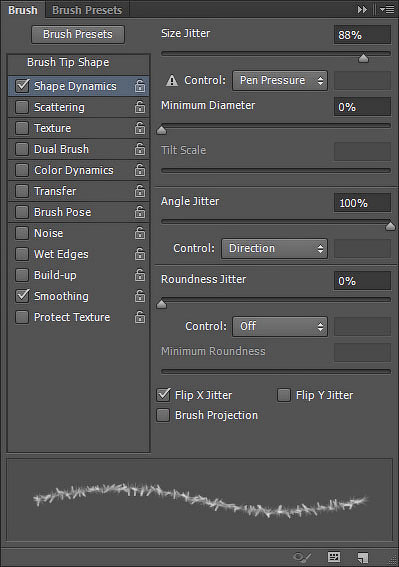Enable the Transfer checkbox
The height and width of the screenshot is (567, 399).
tap(22, 191)
